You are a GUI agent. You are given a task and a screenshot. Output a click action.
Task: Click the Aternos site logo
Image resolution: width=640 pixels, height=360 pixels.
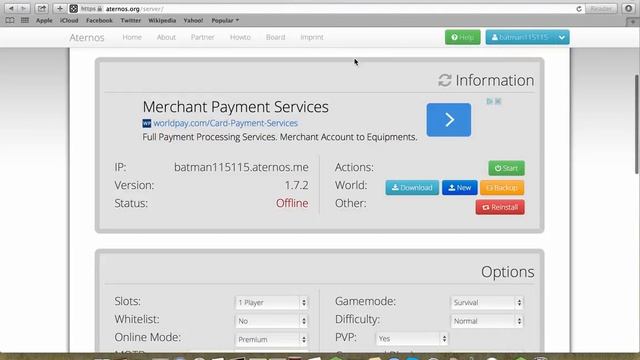pyautogui.click(x=87, y=38)
